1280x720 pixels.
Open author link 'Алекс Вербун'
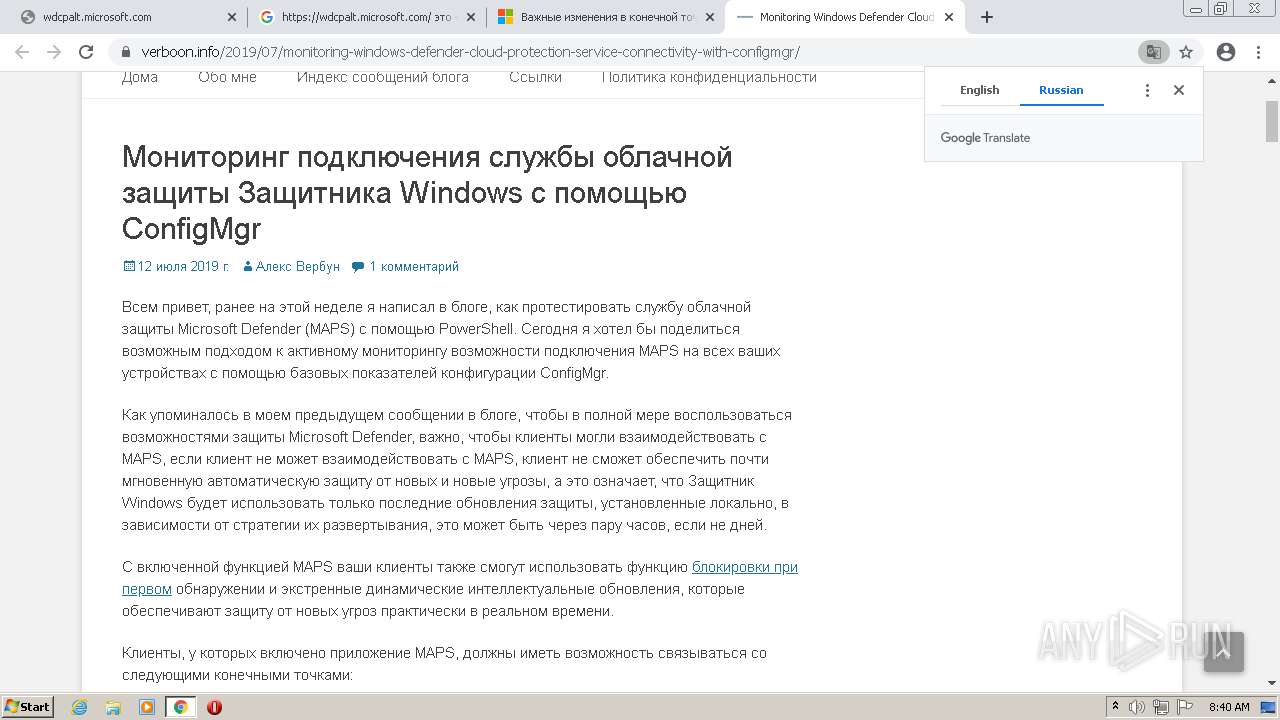297,266
